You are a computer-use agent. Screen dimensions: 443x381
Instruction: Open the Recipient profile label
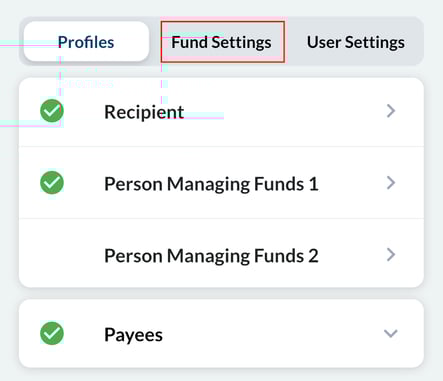point(144,112)
